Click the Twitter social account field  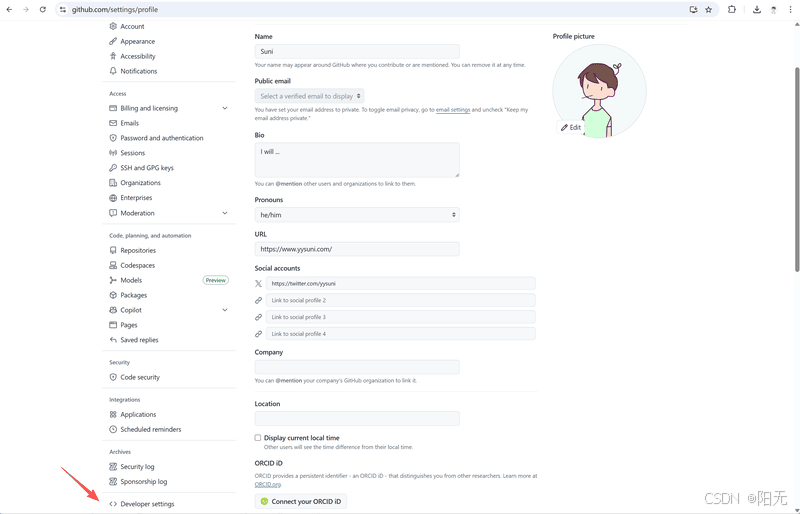pyautogui.click(x=401, y=283)
